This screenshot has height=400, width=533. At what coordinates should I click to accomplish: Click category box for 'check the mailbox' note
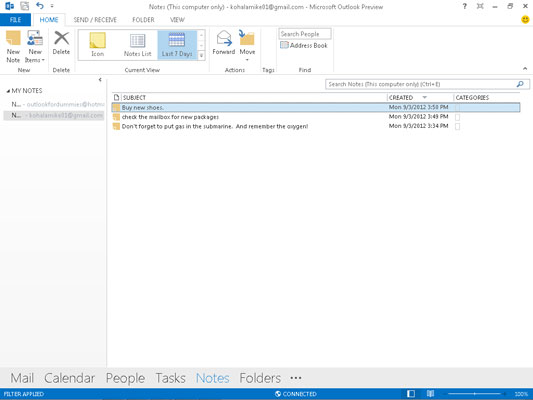(x=458, y=117)
